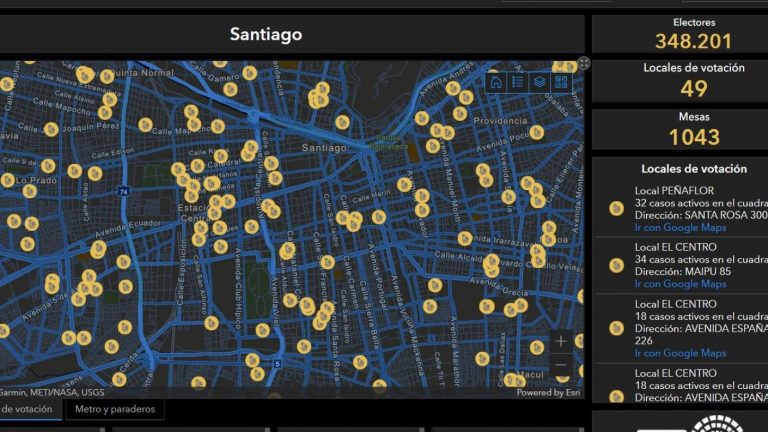Click the Electores 348.201 indicator
The width and height of the screenshot is (768, 432).
(x=693, y=34)
